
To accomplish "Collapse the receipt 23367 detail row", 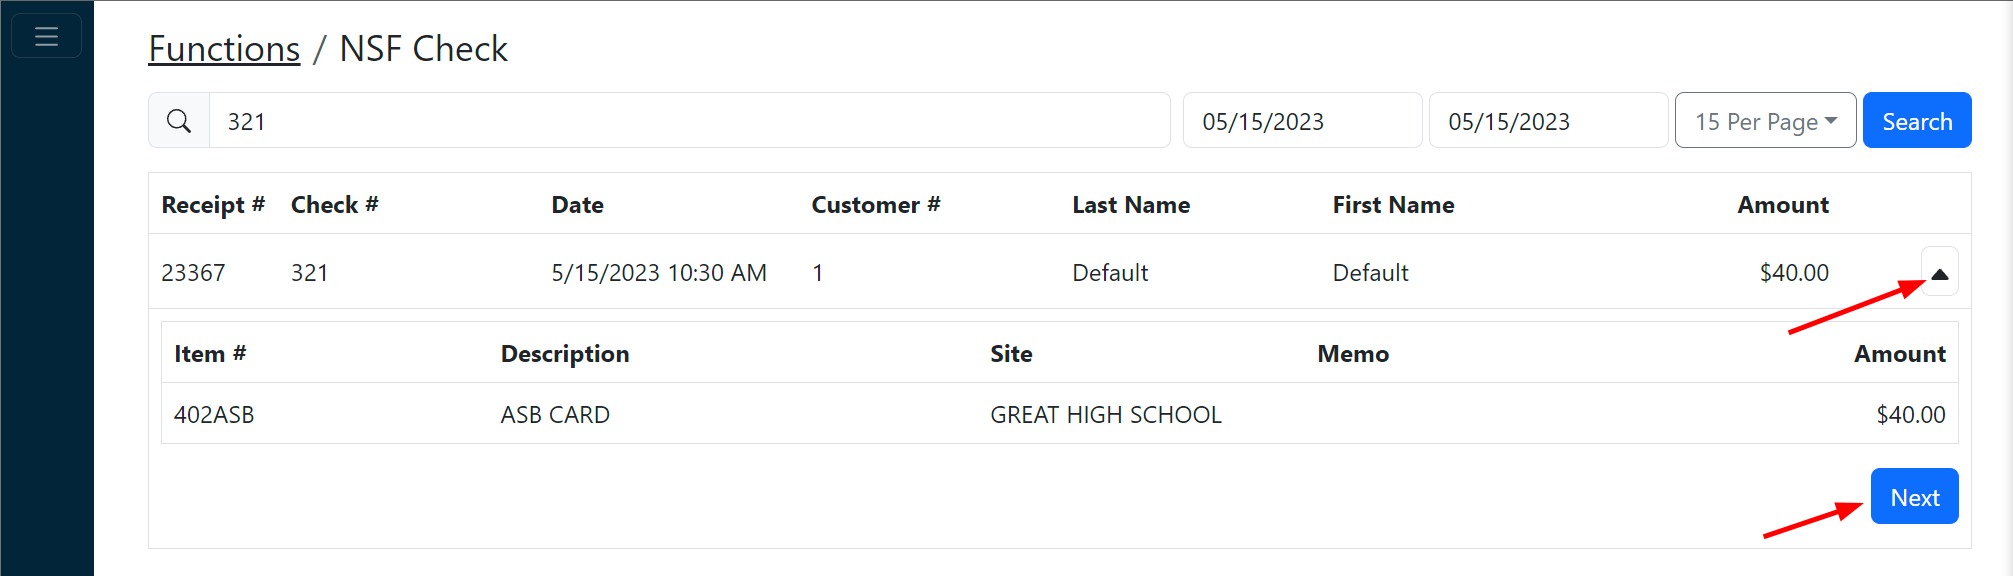I will click(1938, 271).
